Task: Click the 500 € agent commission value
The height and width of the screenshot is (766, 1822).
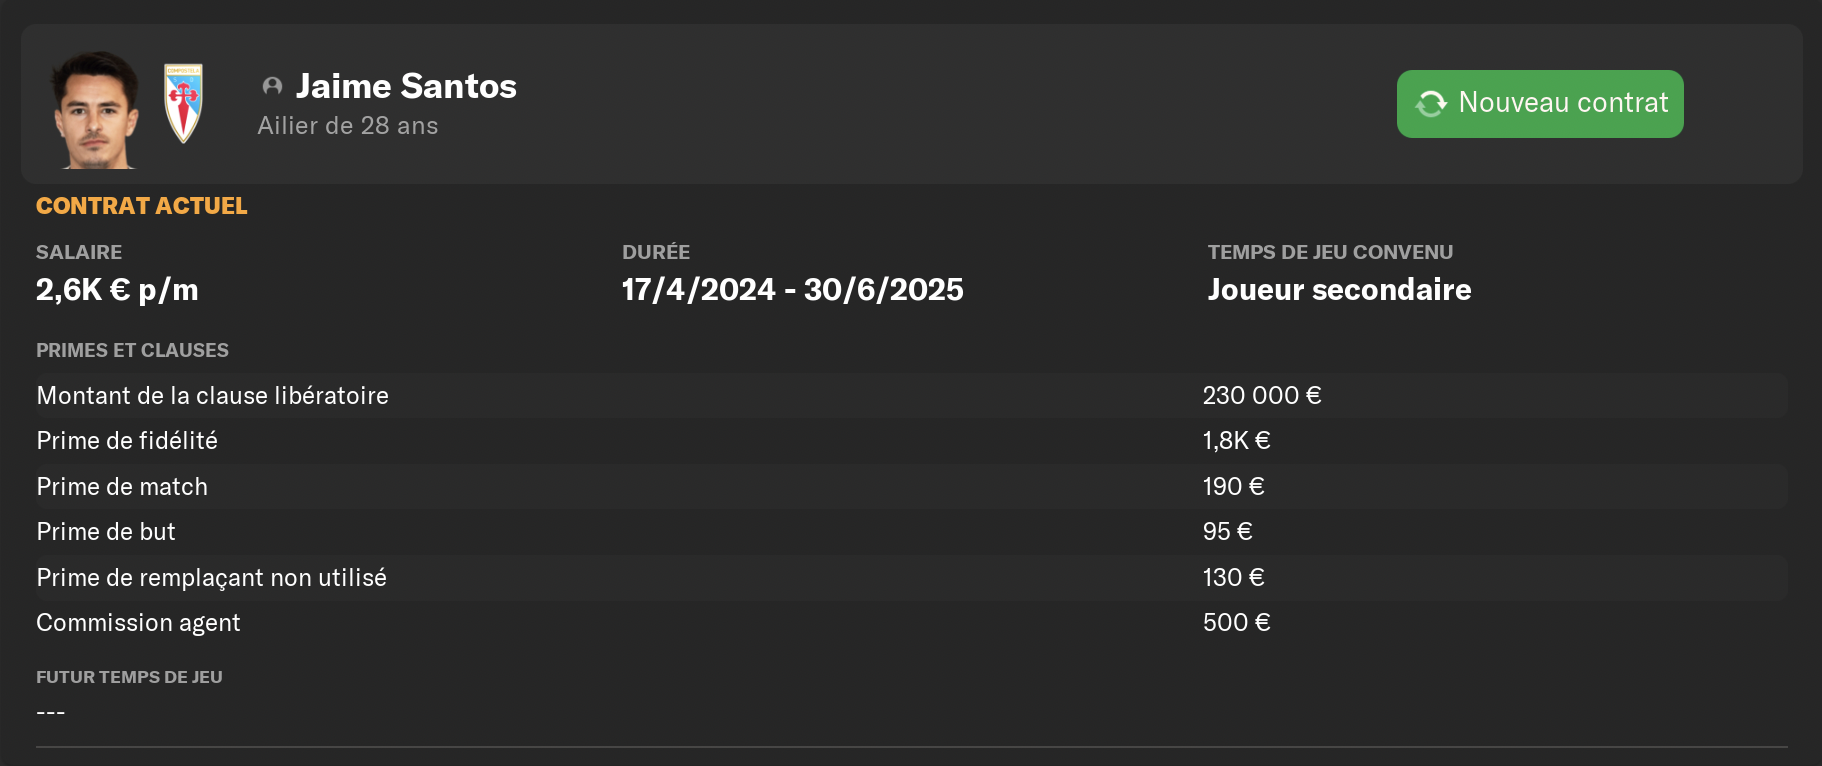Action: click(1236, 623)
